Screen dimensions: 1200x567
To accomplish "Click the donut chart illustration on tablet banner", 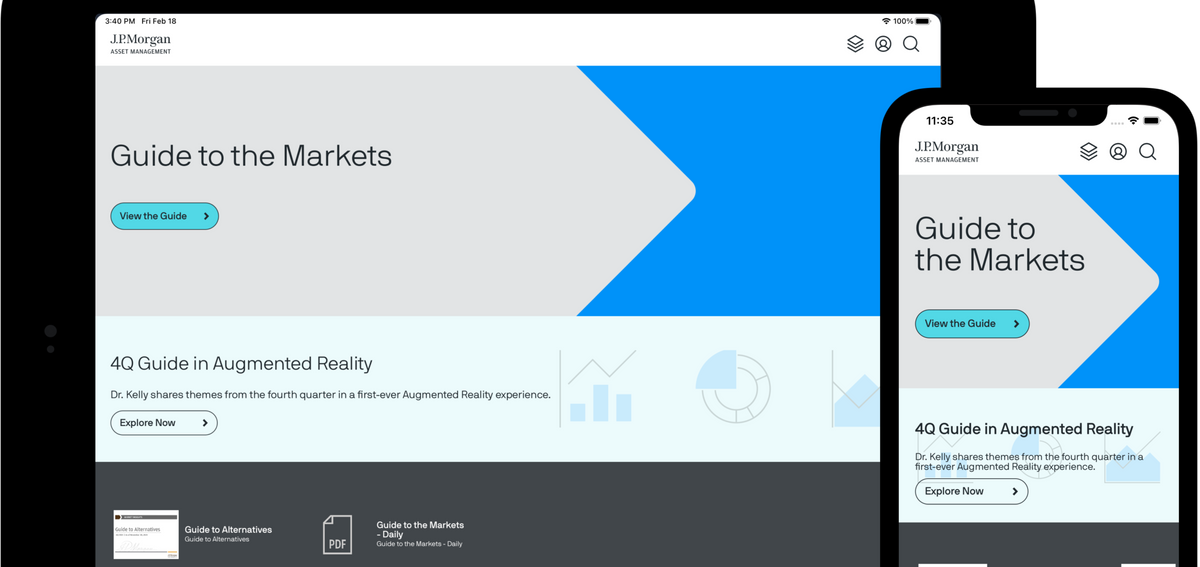I will (x=734, y=387).
